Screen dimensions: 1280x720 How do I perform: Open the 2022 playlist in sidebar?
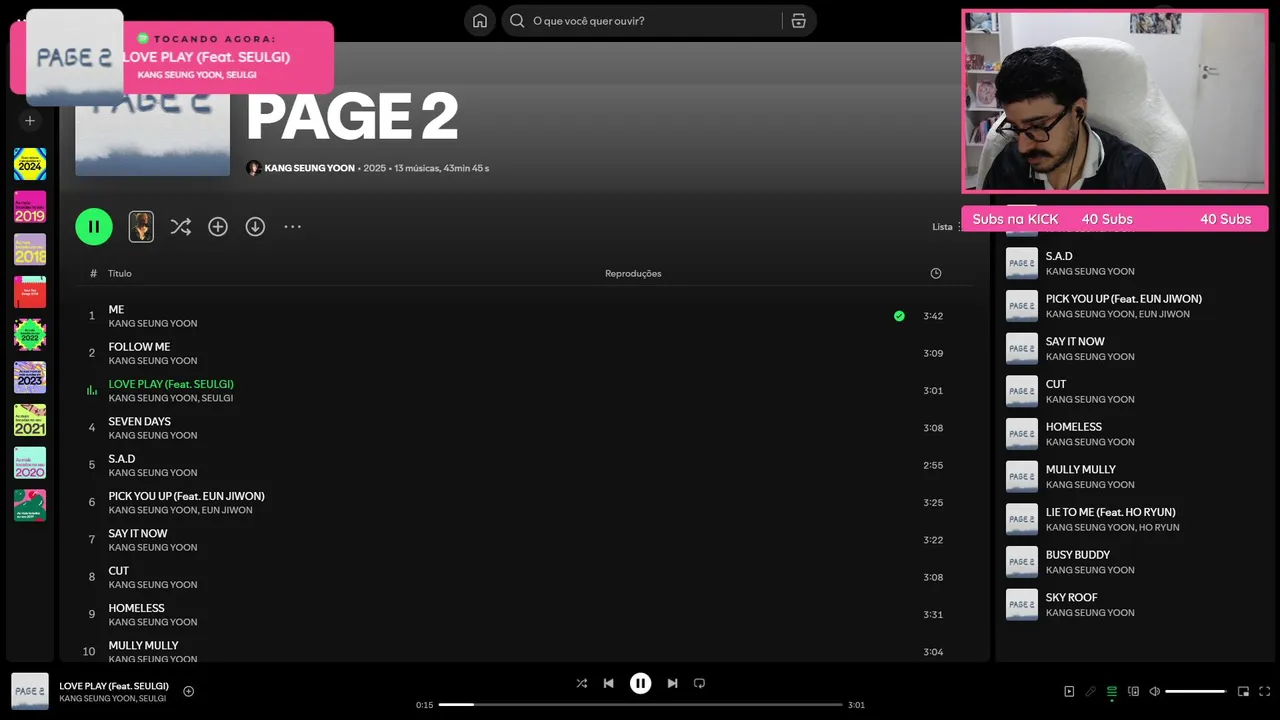tap(30, 335)
